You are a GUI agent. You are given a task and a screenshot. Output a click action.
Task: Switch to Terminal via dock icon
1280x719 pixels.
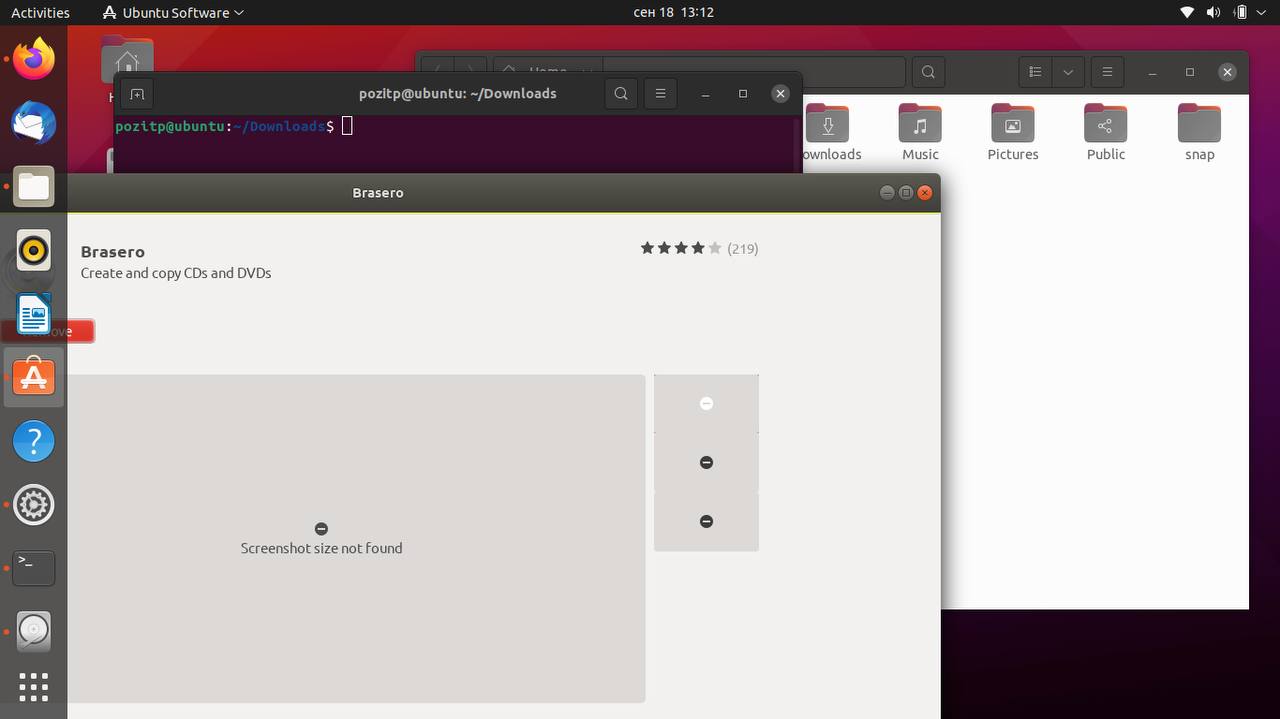[x=34, y=568]
